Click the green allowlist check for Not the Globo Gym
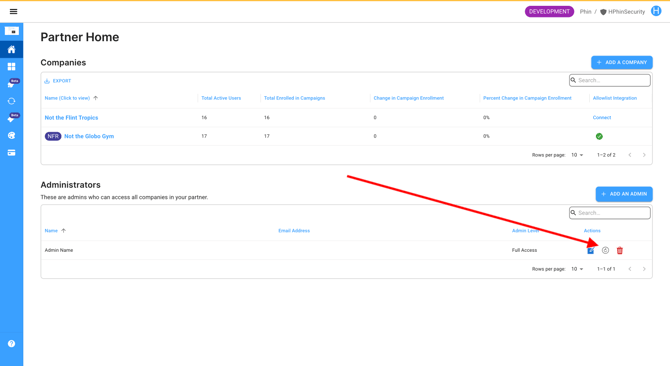The image size is (670, 366). [599, 136]
